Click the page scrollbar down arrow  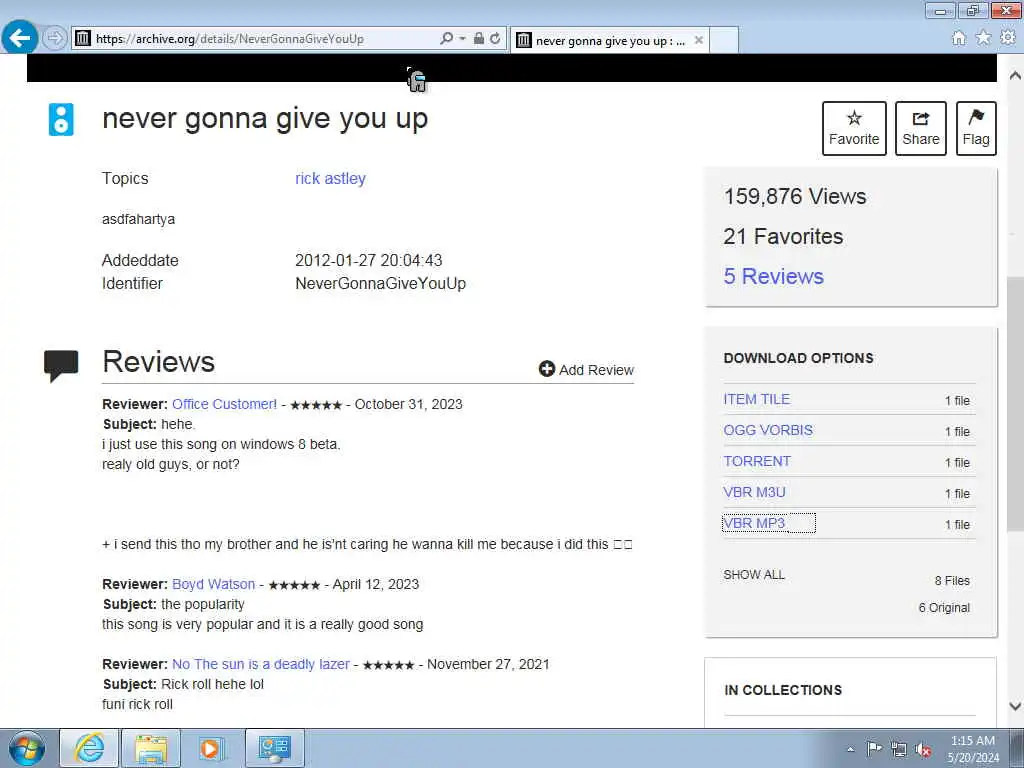tap(1015, 706)
